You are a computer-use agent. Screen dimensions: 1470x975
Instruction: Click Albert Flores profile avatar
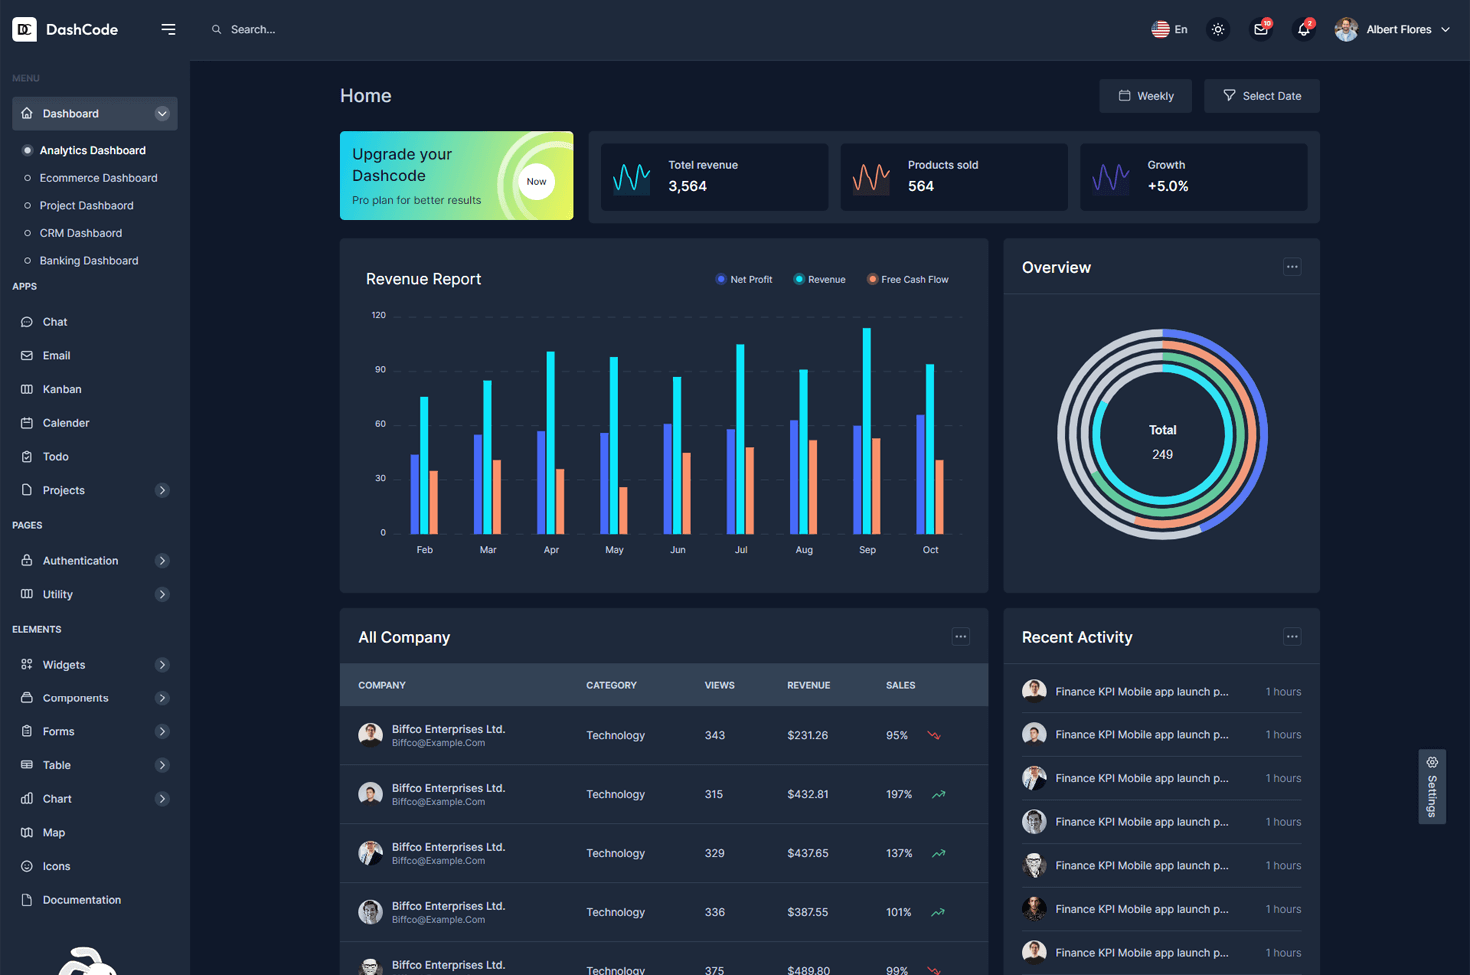point(1346,30)
